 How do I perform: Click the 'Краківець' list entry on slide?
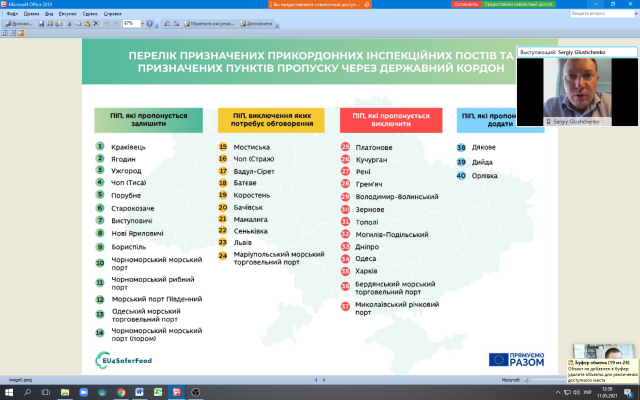pos(129,147)
